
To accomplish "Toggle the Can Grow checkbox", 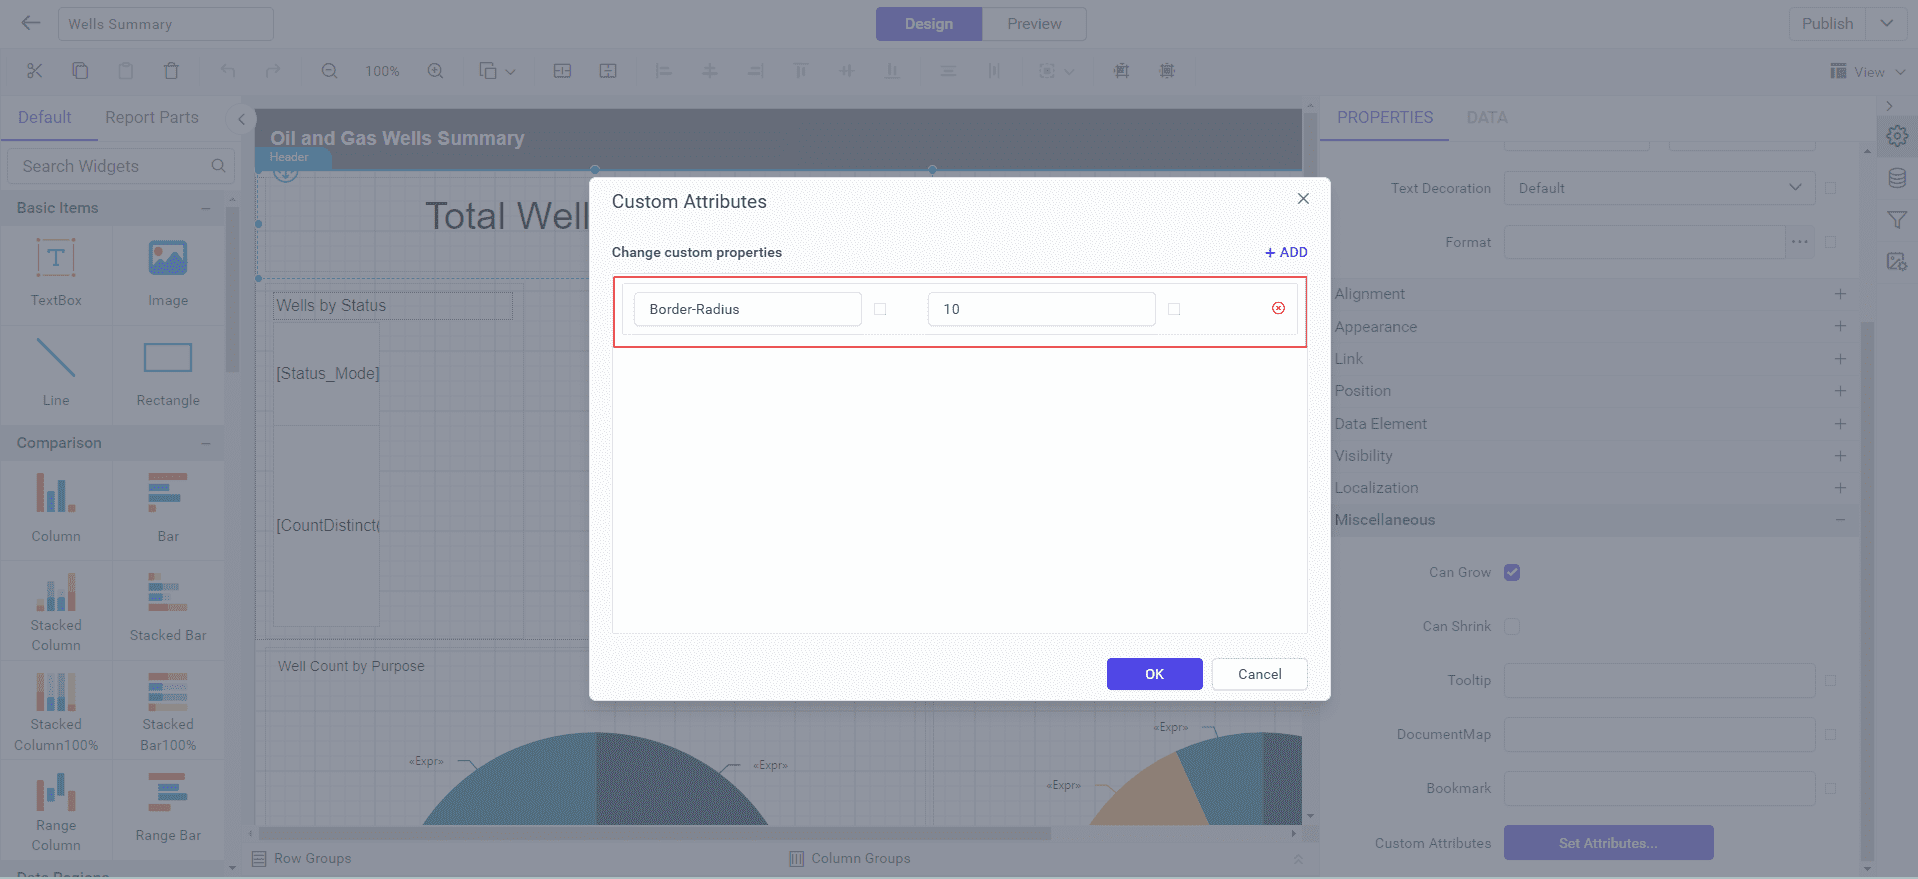I will pos(1512,572).
